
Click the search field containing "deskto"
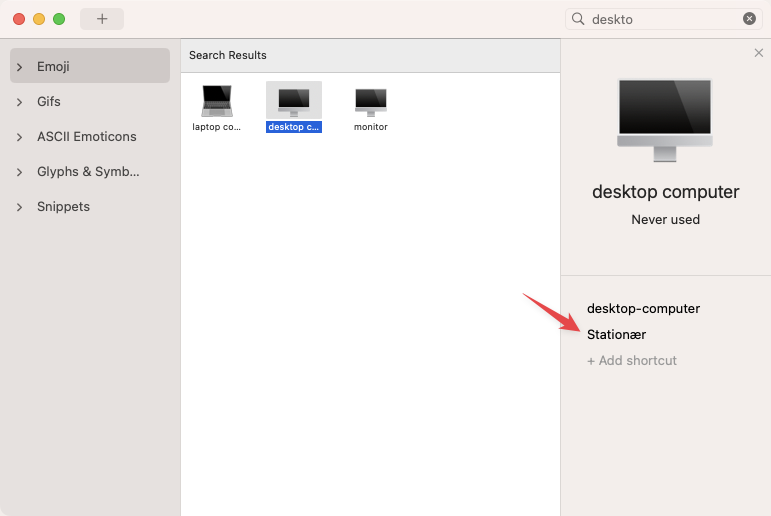(660, 19)
